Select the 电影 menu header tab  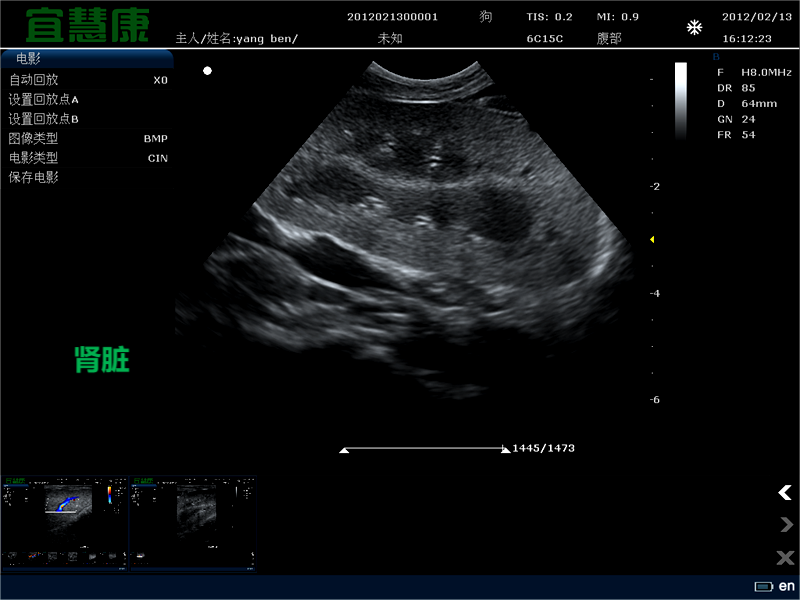30,58
